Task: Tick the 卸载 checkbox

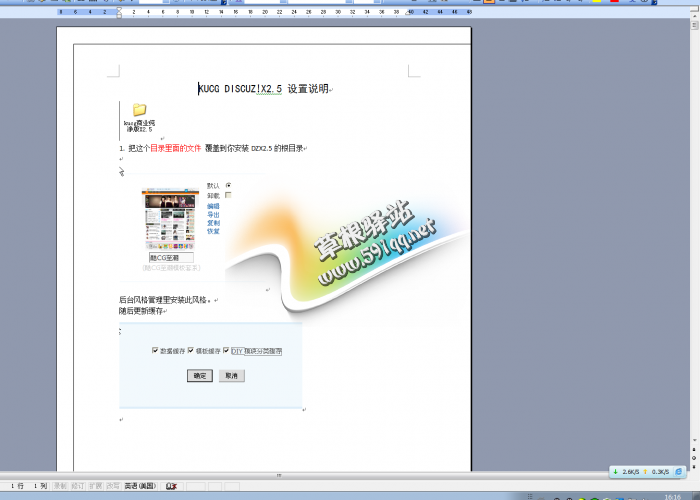Action: pyautogui.click(x=229, y=195)
